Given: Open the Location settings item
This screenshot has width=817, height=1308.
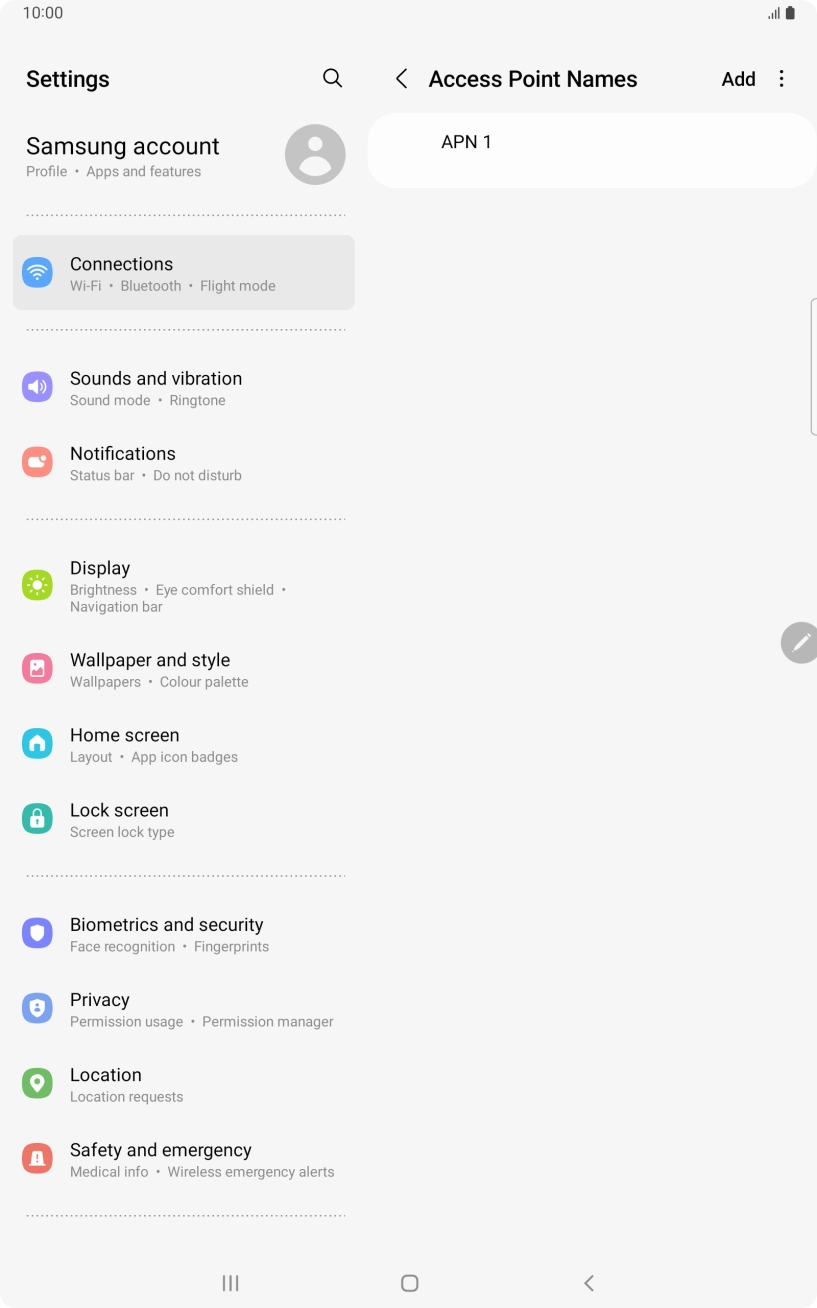Looking at the screenshot, I should pos(184,1084).
